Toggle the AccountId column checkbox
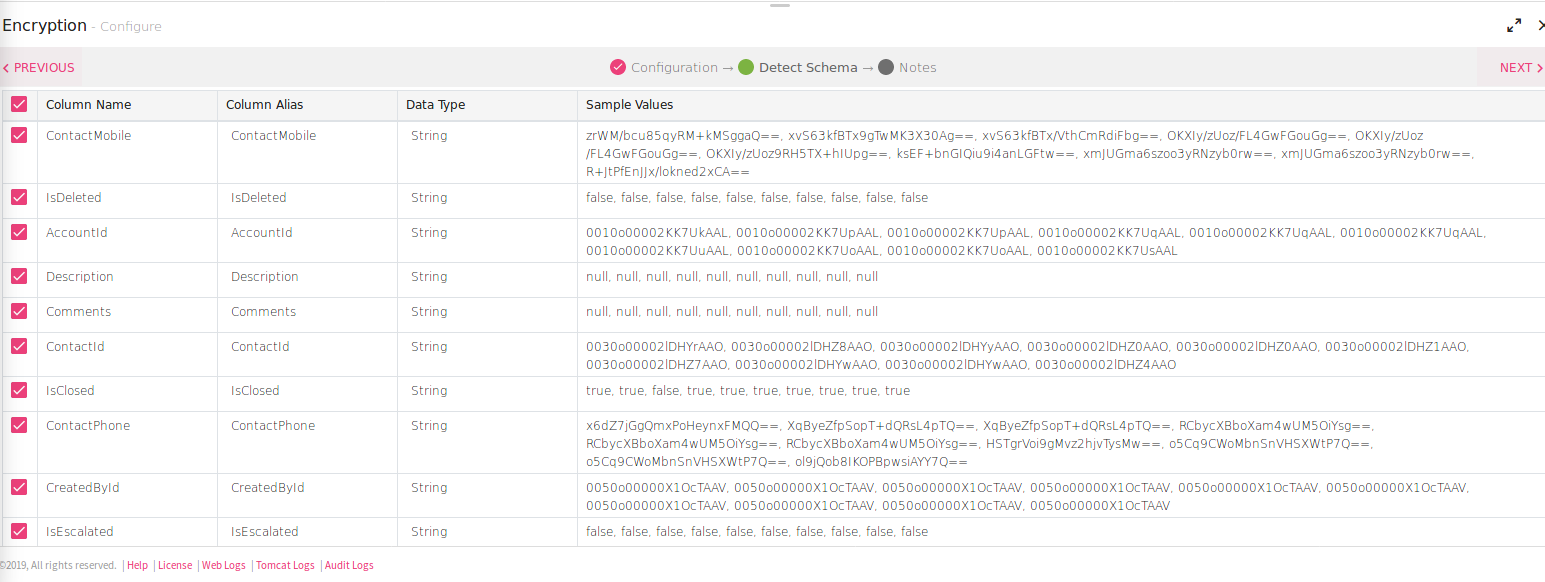 point(18,232)
